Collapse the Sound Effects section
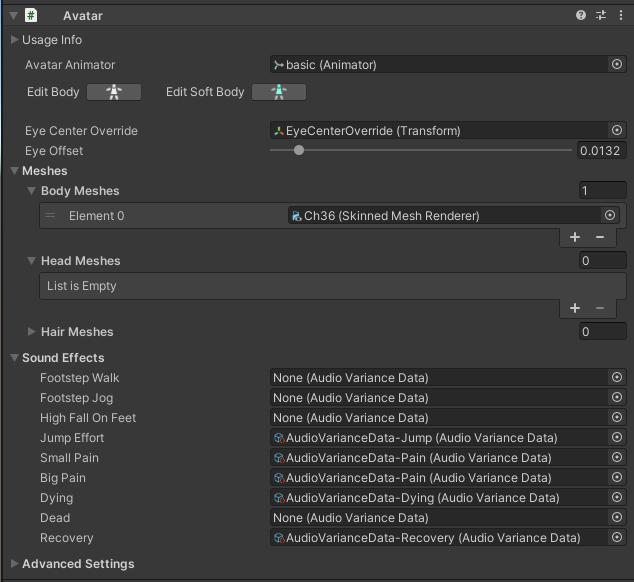This screenshot has height=582, width=634. coord(14,358)
